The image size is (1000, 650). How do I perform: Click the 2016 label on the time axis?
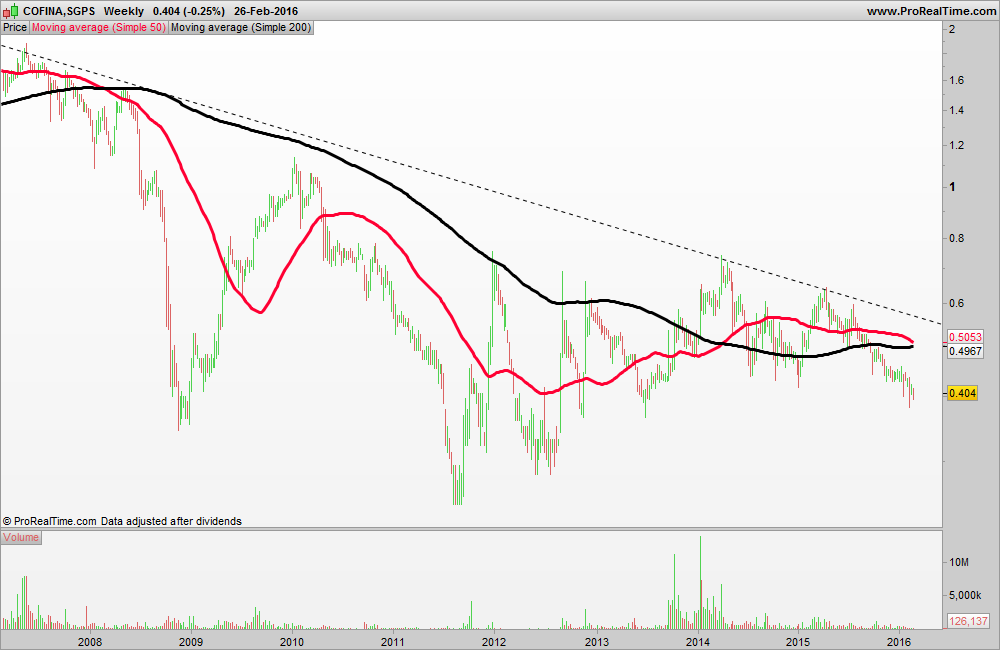pos(899,642)
